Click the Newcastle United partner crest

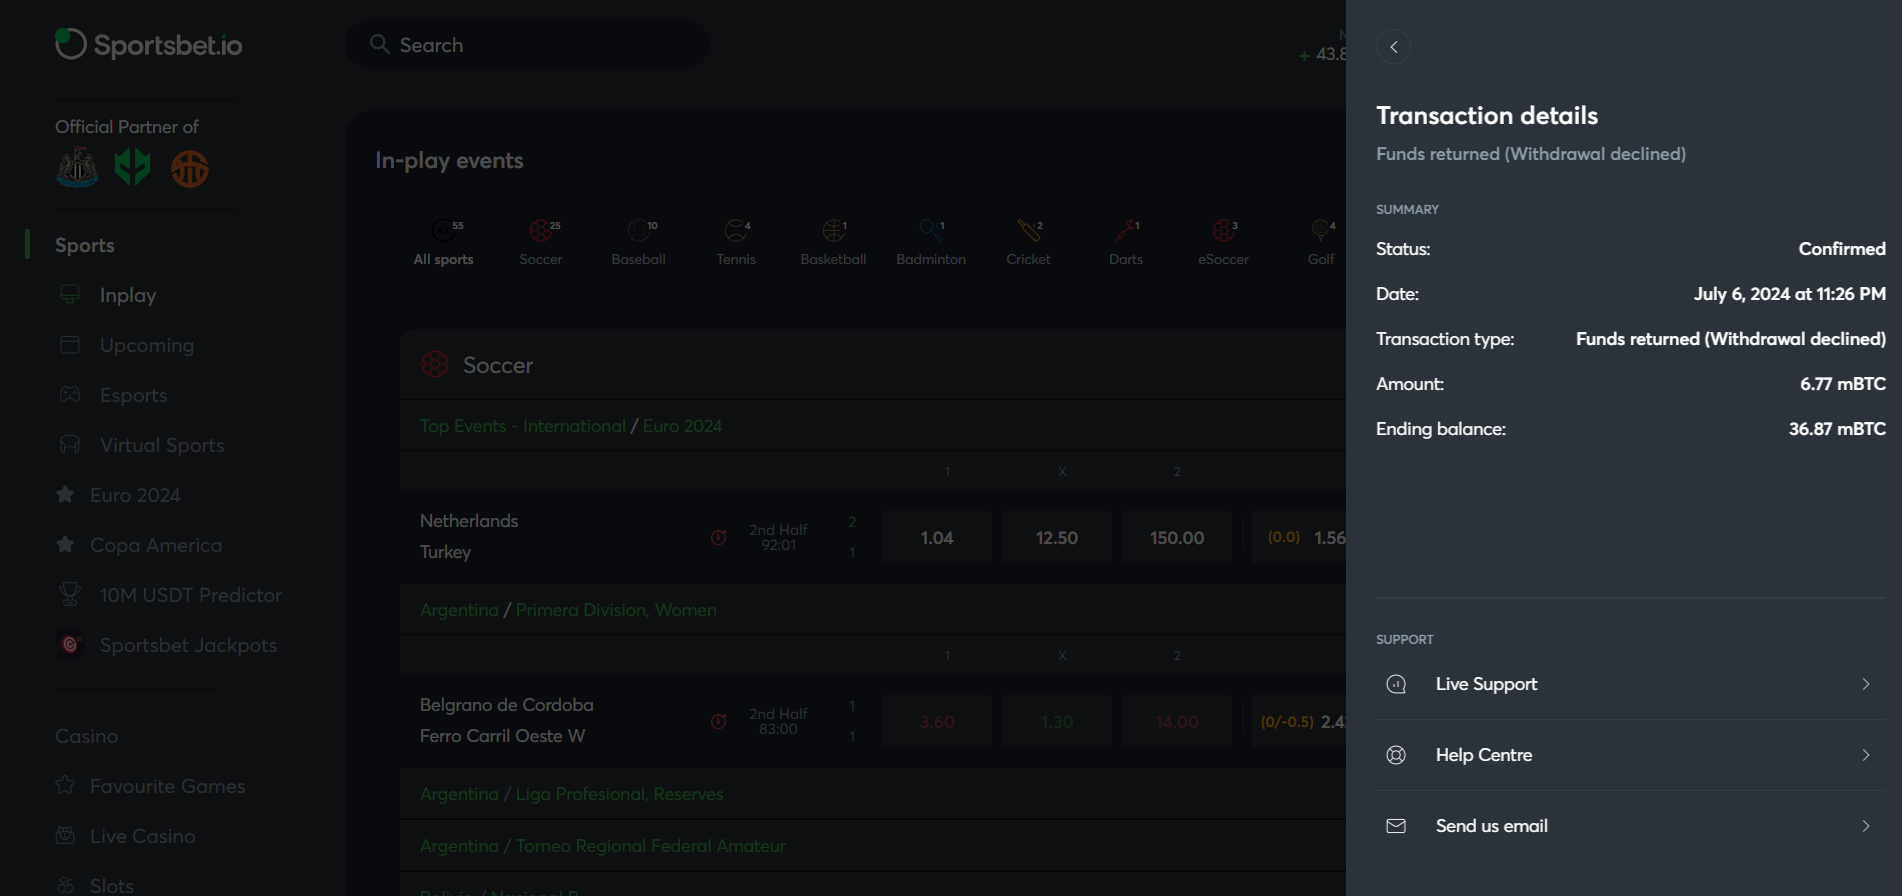tap(77, 167)
